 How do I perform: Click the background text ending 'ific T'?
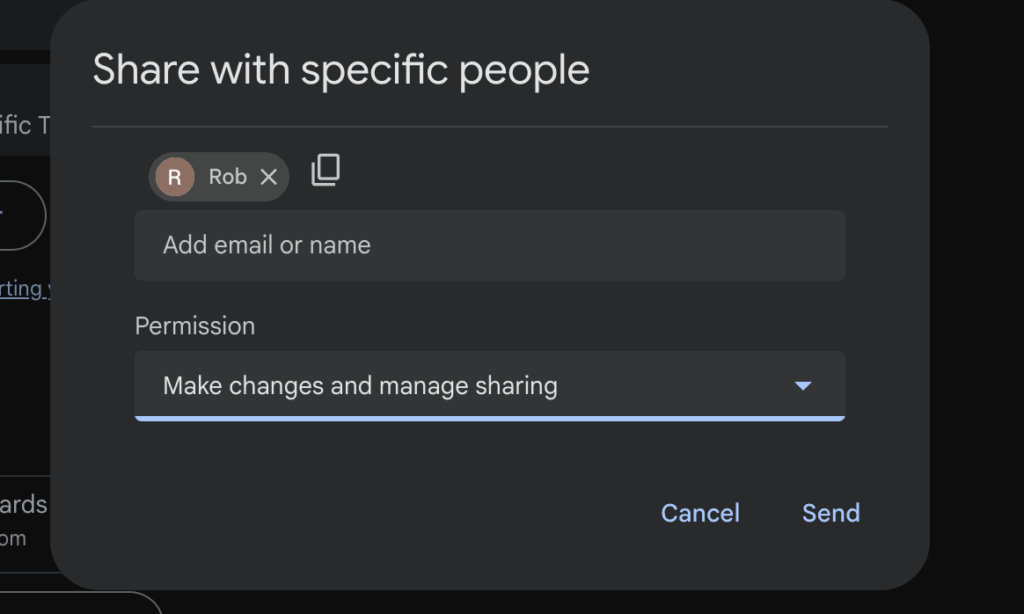coord(24,125)
